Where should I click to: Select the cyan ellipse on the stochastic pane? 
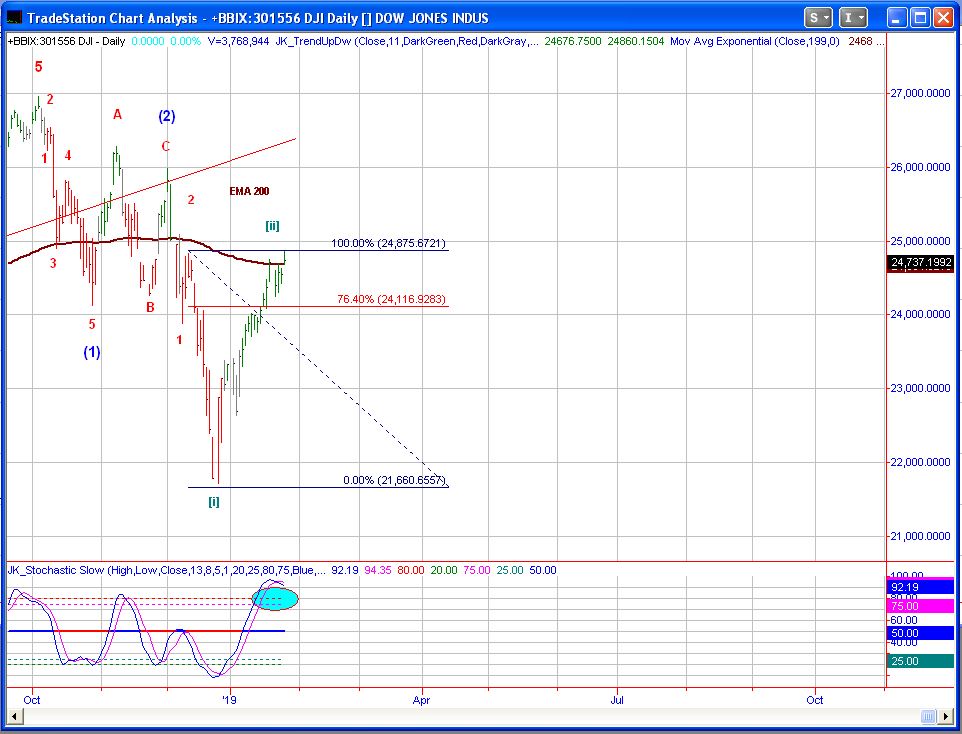coord(275,598)
